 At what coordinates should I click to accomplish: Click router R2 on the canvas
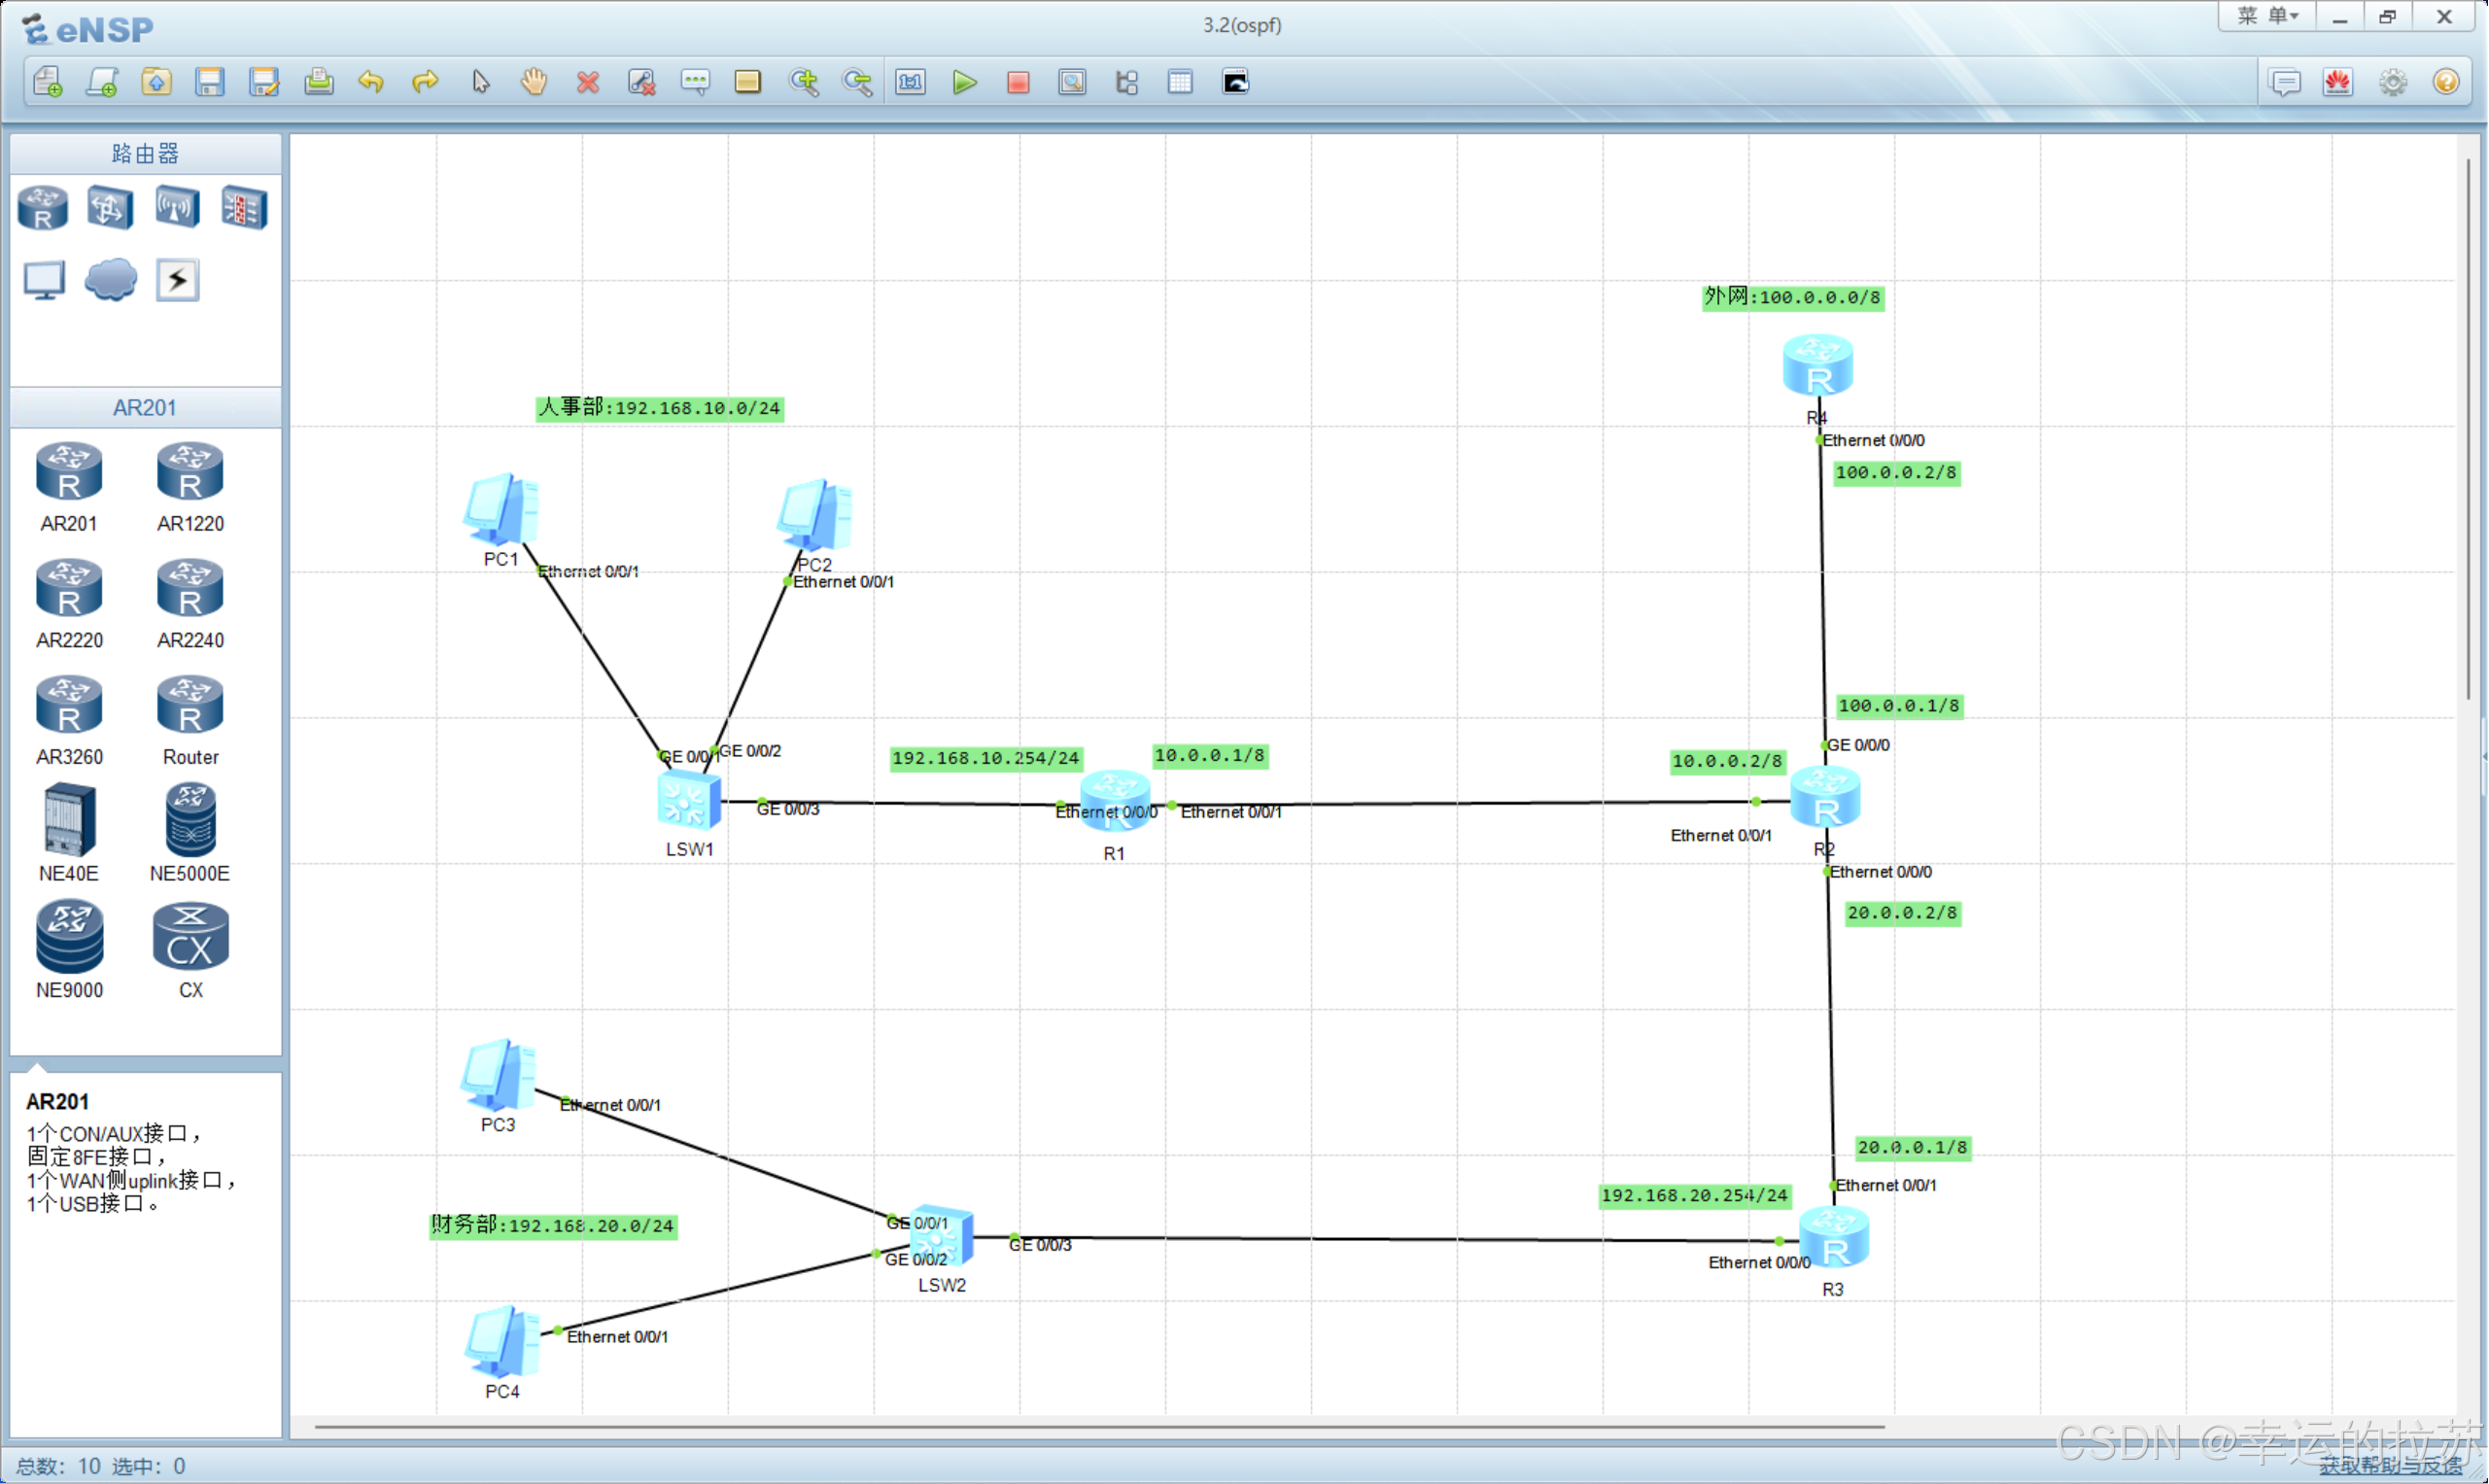pyautogui.click(x=1825, y=798)
